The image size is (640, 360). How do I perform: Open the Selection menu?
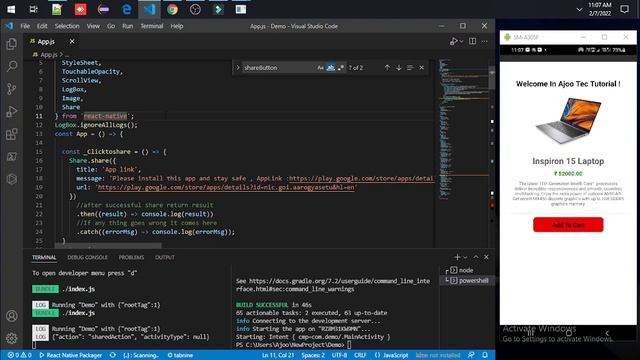coord(67,26)
